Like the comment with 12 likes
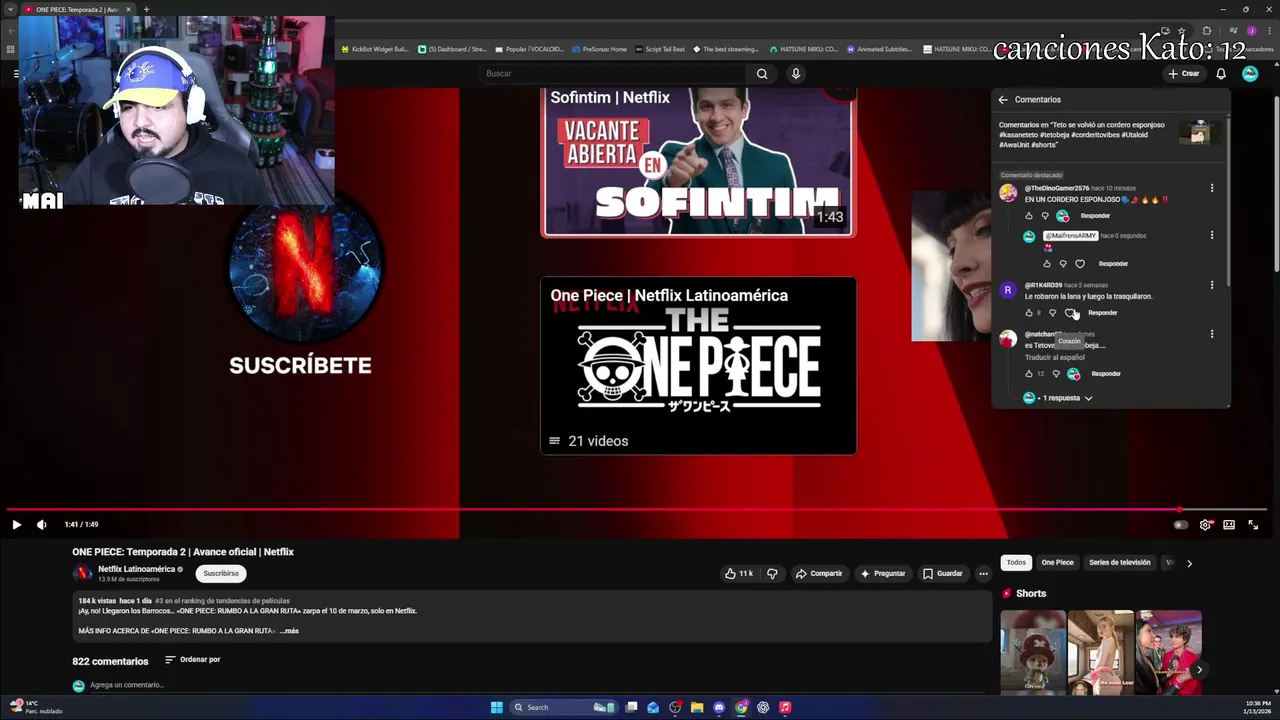The width and height of the screenshot is (1280, 720). (1029, 374)
